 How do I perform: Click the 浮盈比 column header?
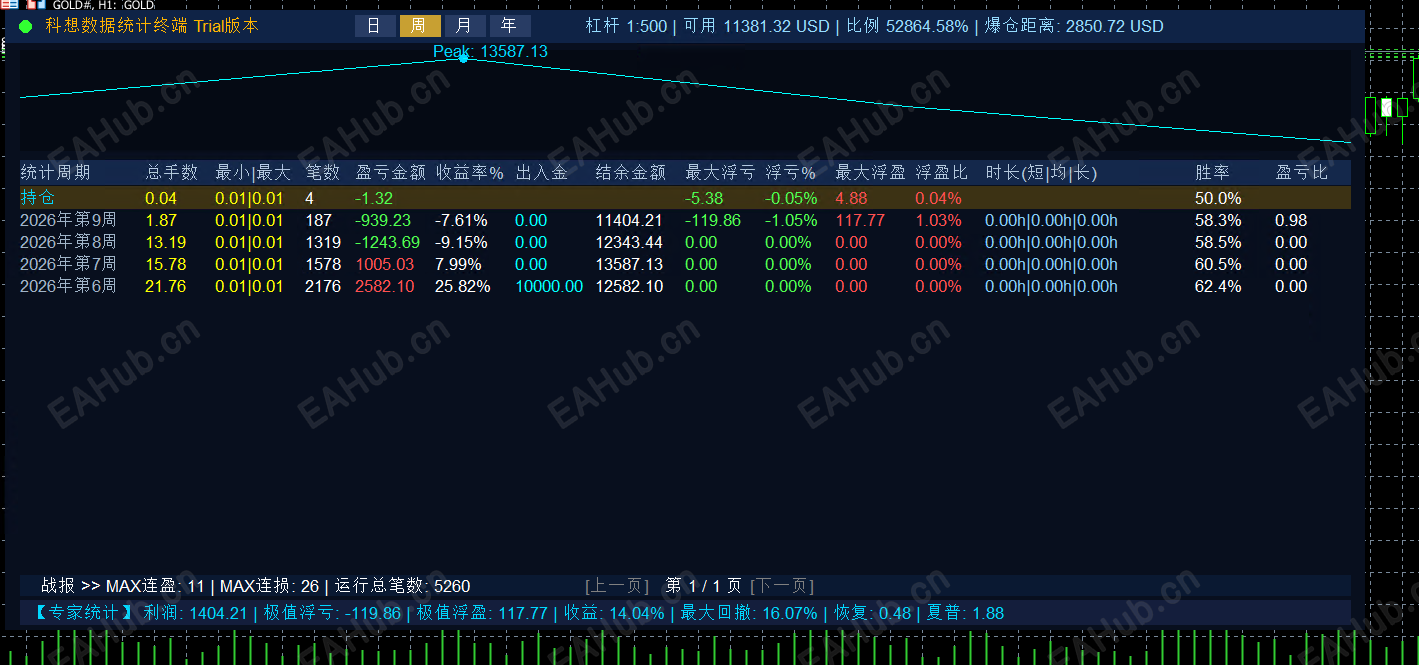[x=942, y=173]
